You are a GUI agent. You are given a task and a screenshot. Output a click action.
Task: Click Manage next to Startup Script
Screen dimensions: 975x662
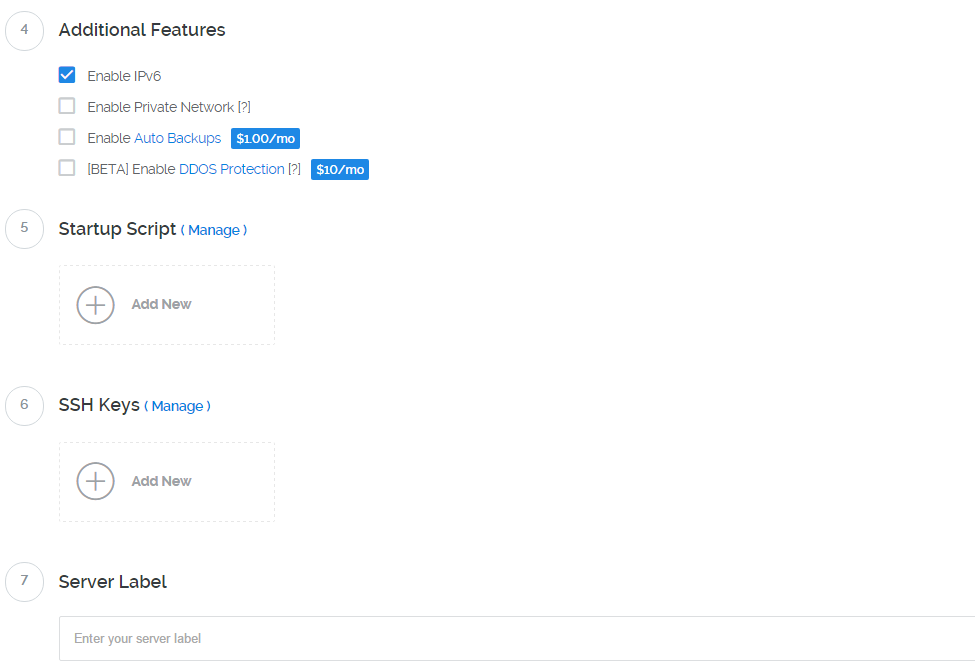[214, 230]
